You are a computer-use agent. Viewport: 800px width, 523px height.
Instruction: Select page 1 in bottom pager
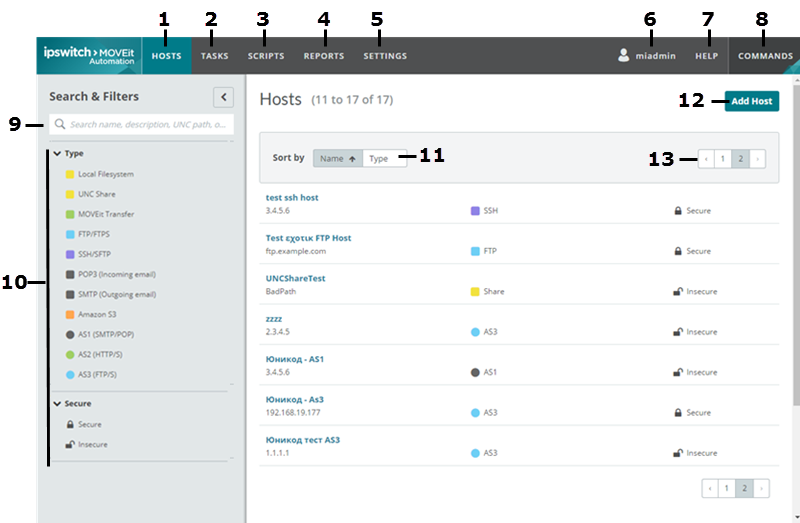[727, 488]
